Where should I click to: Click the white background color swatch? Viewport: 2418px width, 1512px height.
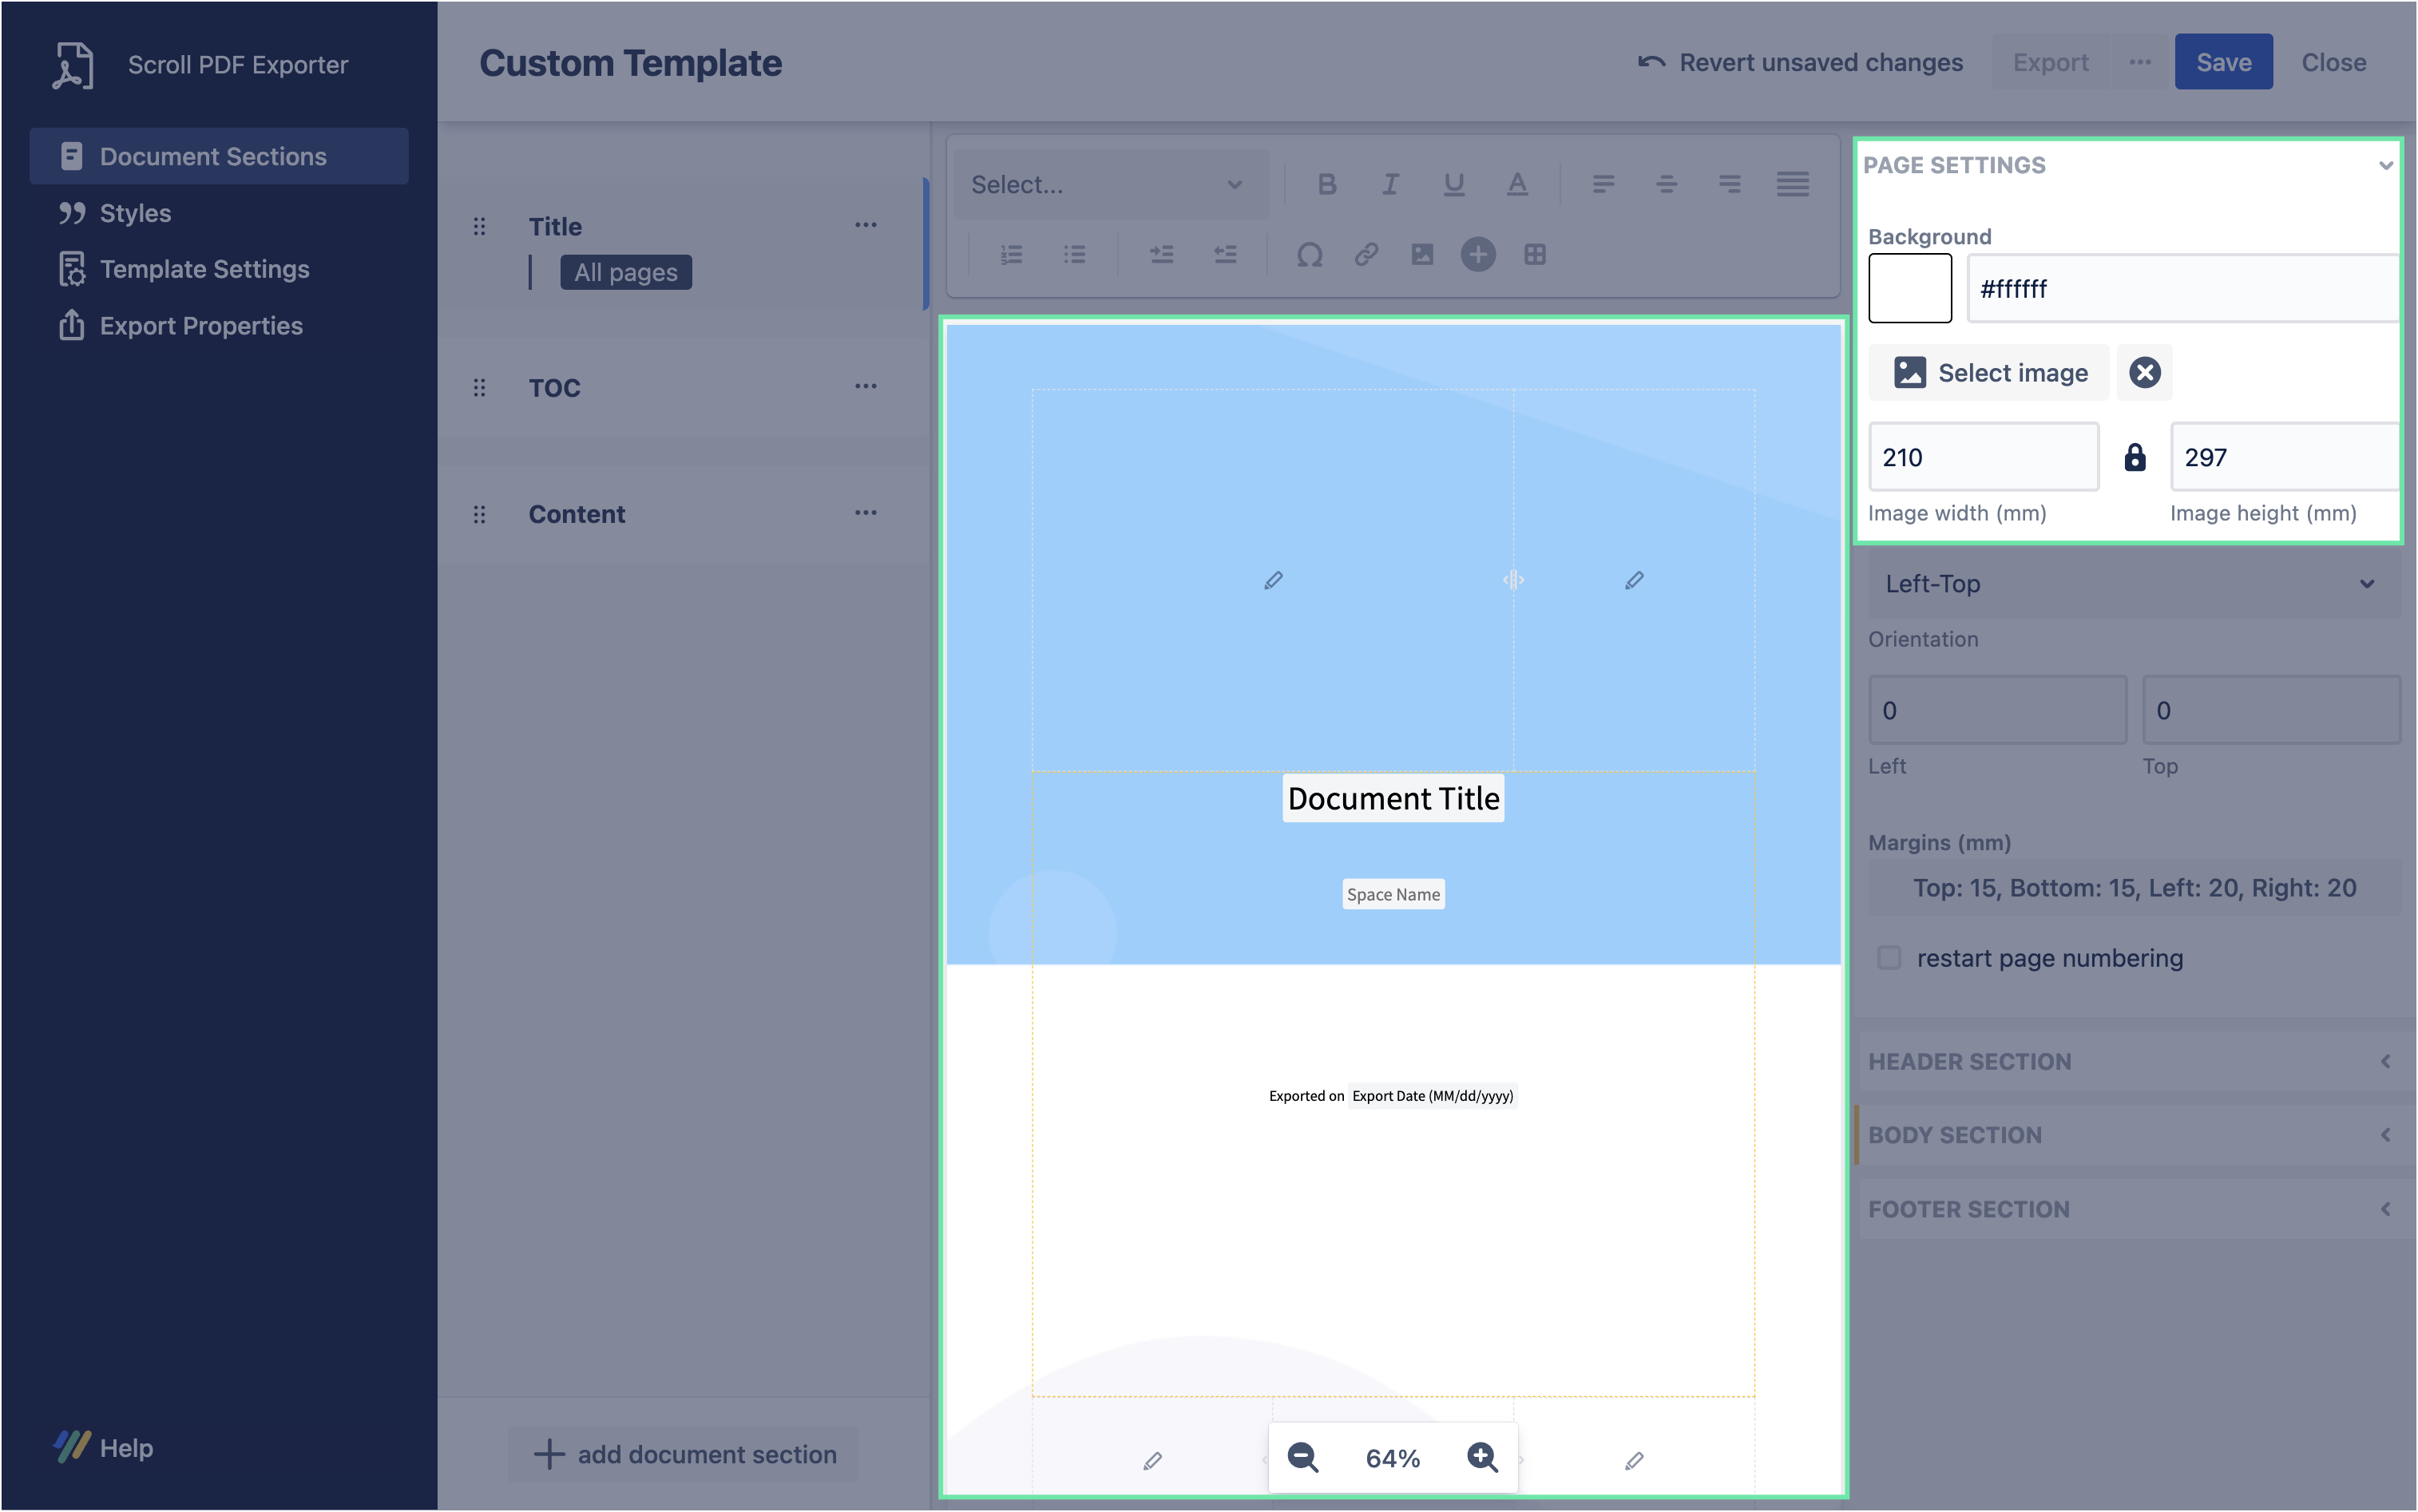(x=1909, y=288)
